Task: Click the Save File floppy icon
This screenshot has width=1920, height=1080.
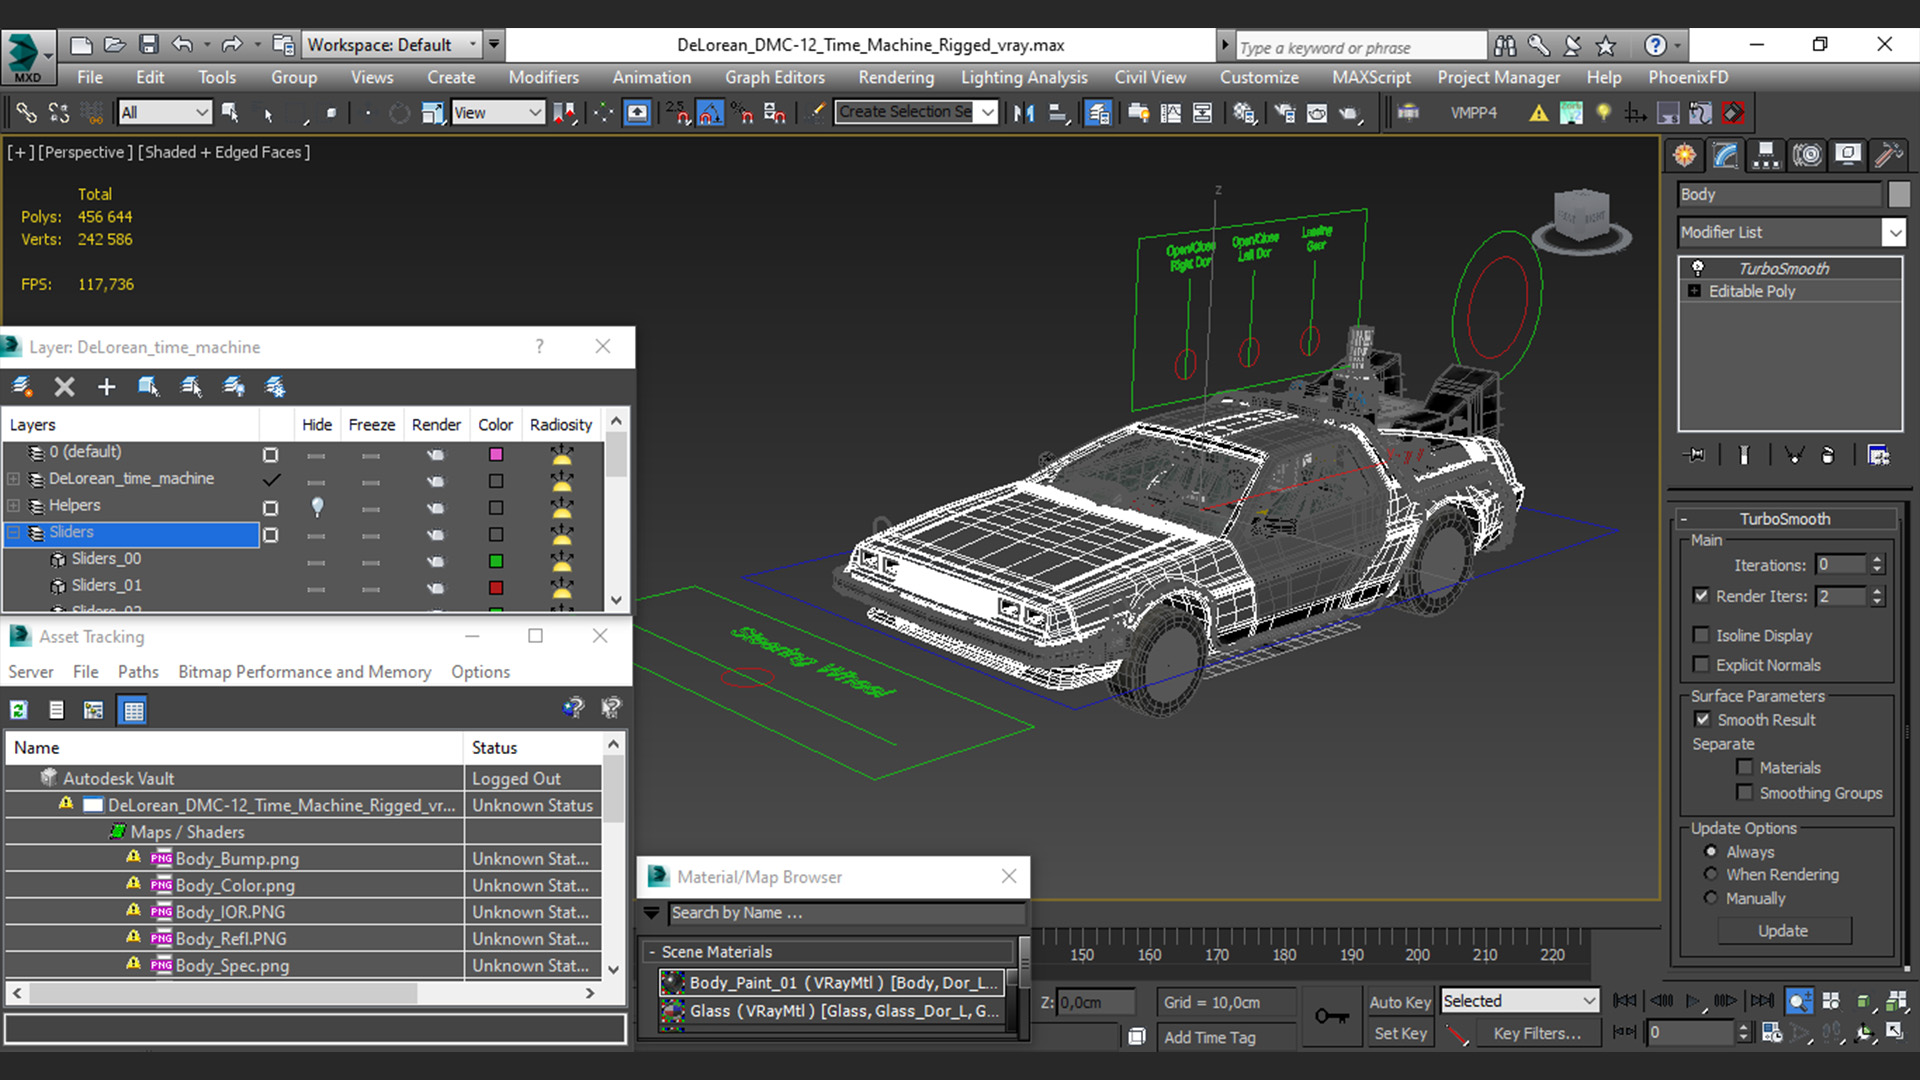Action: 148,45
